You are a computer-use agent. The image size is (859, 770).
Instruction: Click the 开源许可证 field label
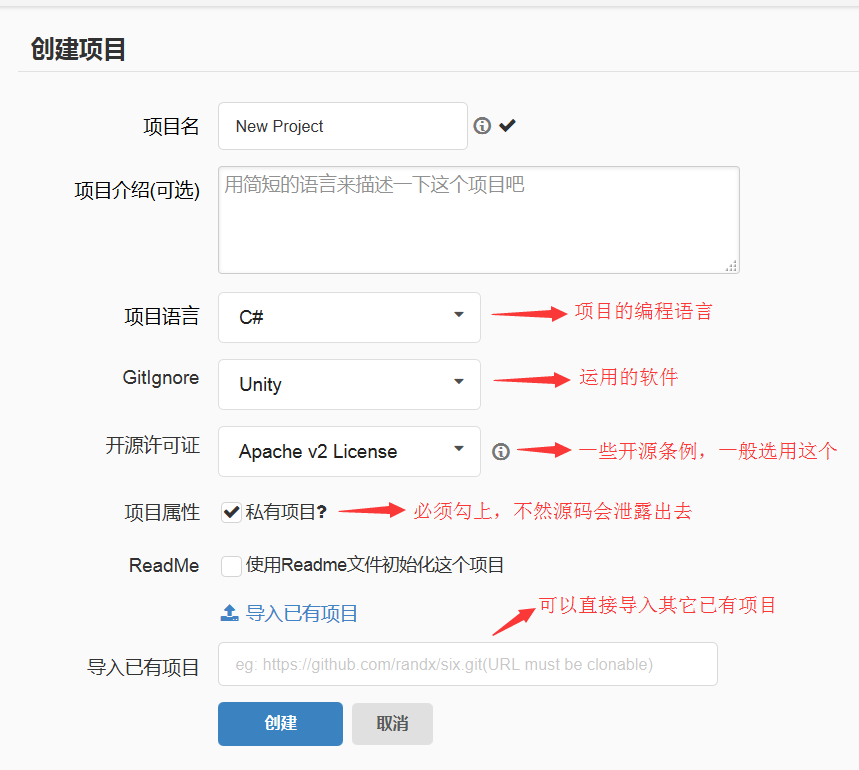[x=152, y=445]
